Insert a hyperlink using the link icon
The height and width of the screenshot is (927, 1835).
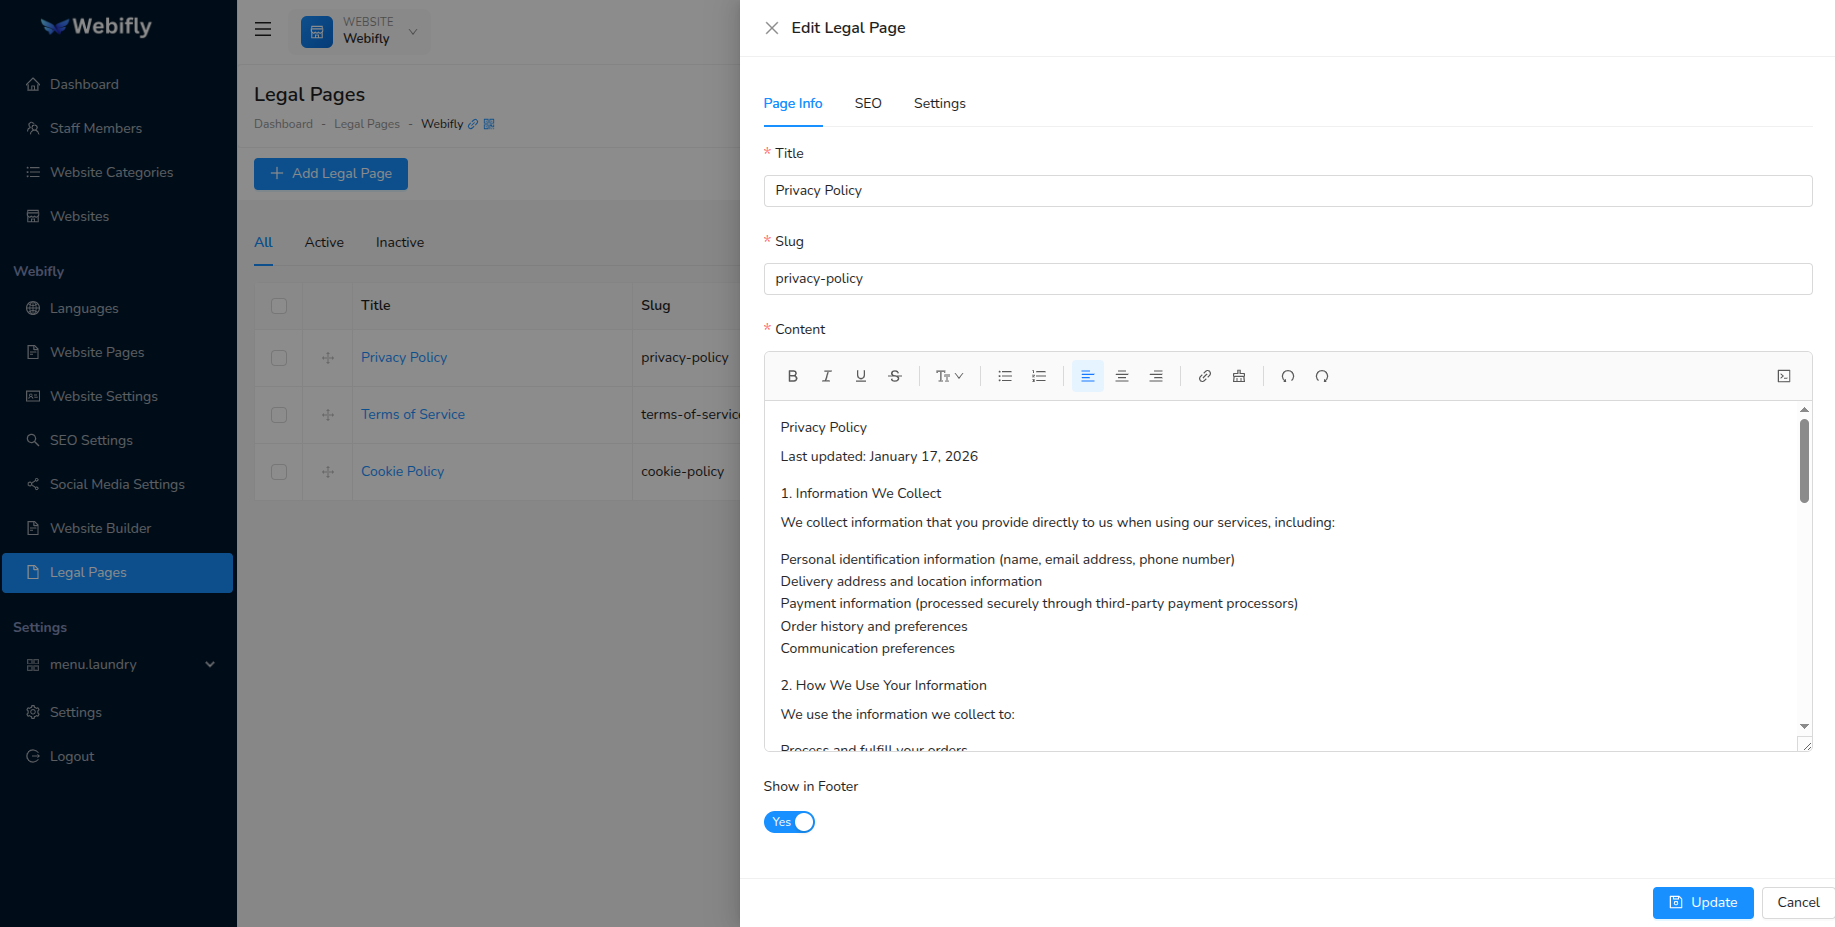tap(1205, 376)
